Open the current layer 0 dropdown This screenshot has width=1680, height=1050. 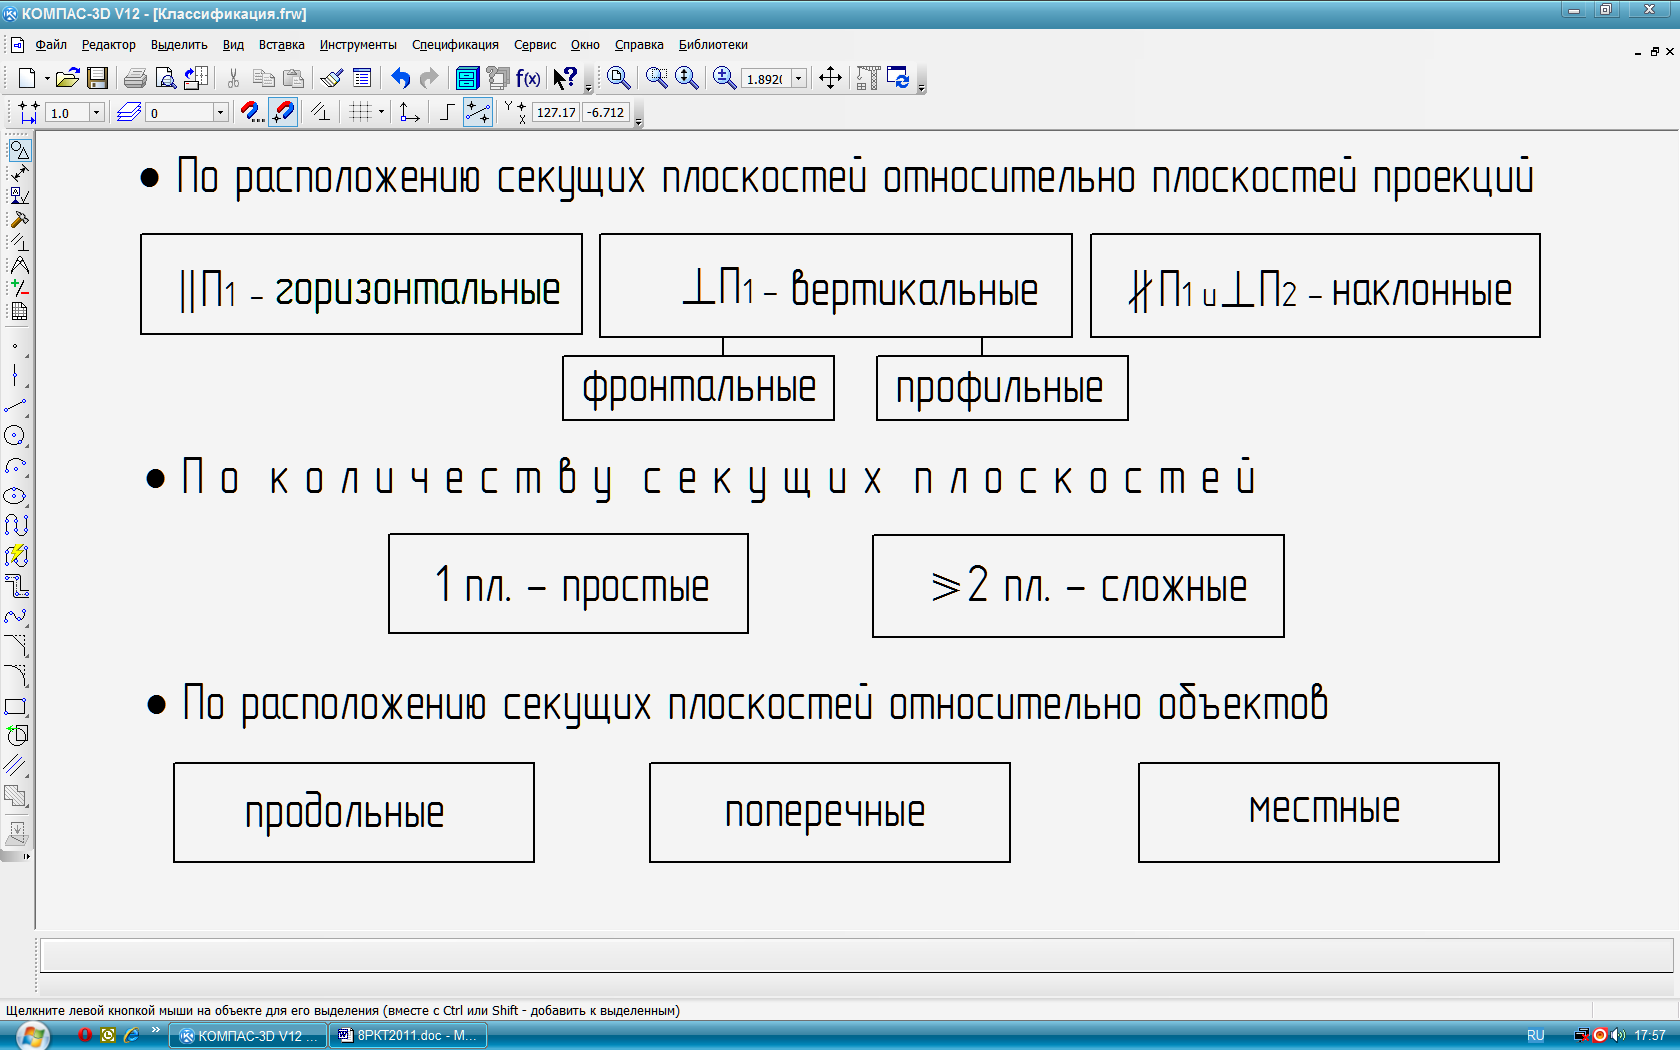coord(220,113)
